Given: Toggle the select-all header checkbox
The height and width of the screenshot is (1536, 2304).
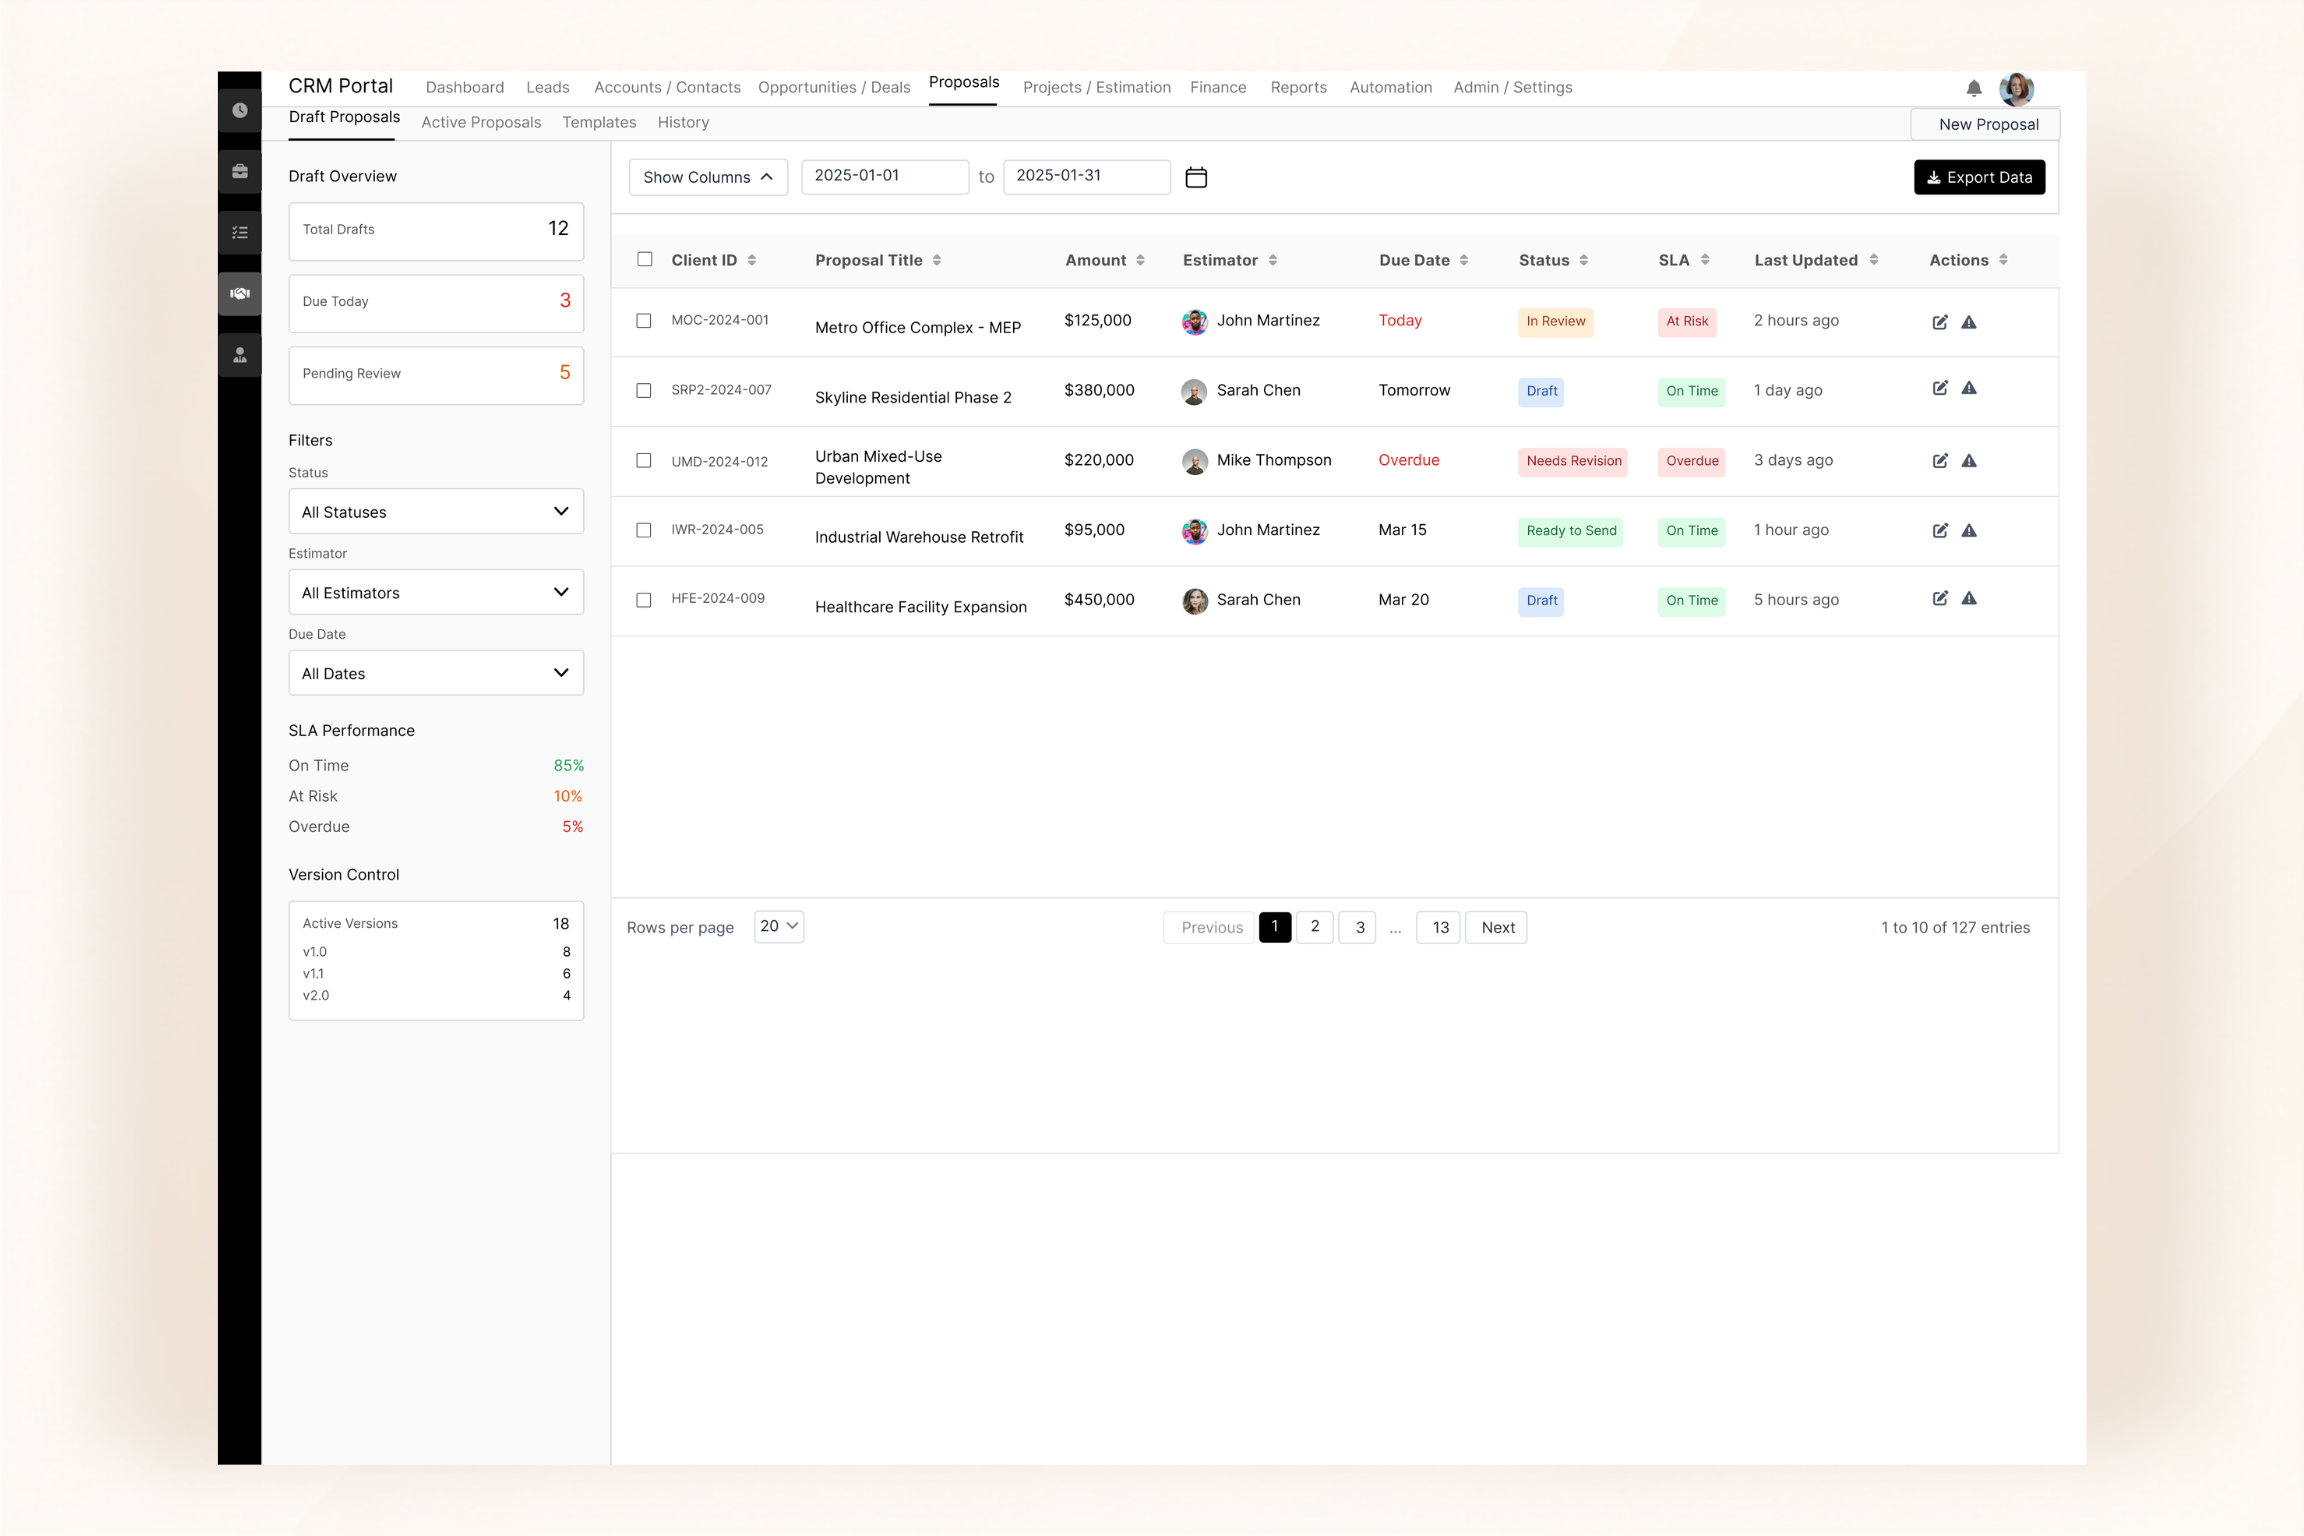Looking at the screenshot, I should point(645,259).
